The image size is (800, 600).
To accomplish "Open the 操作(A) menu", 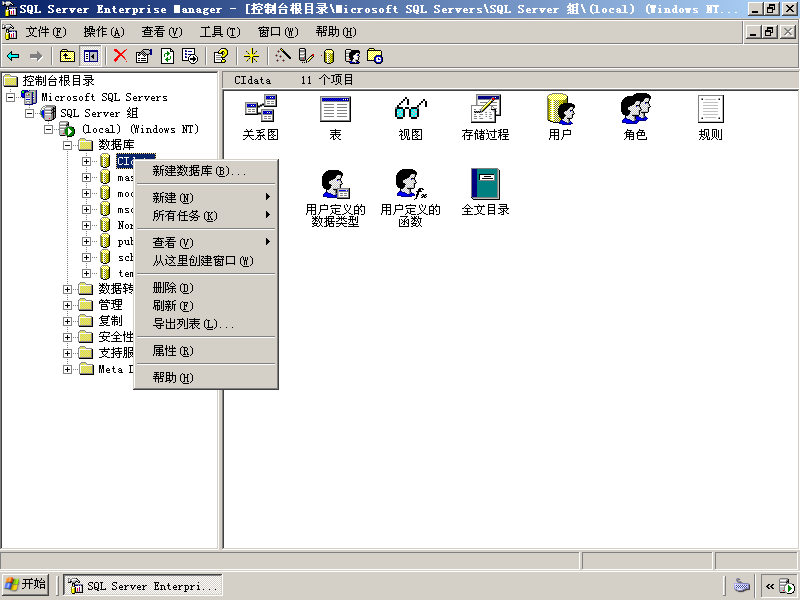I will coord(104,32).
